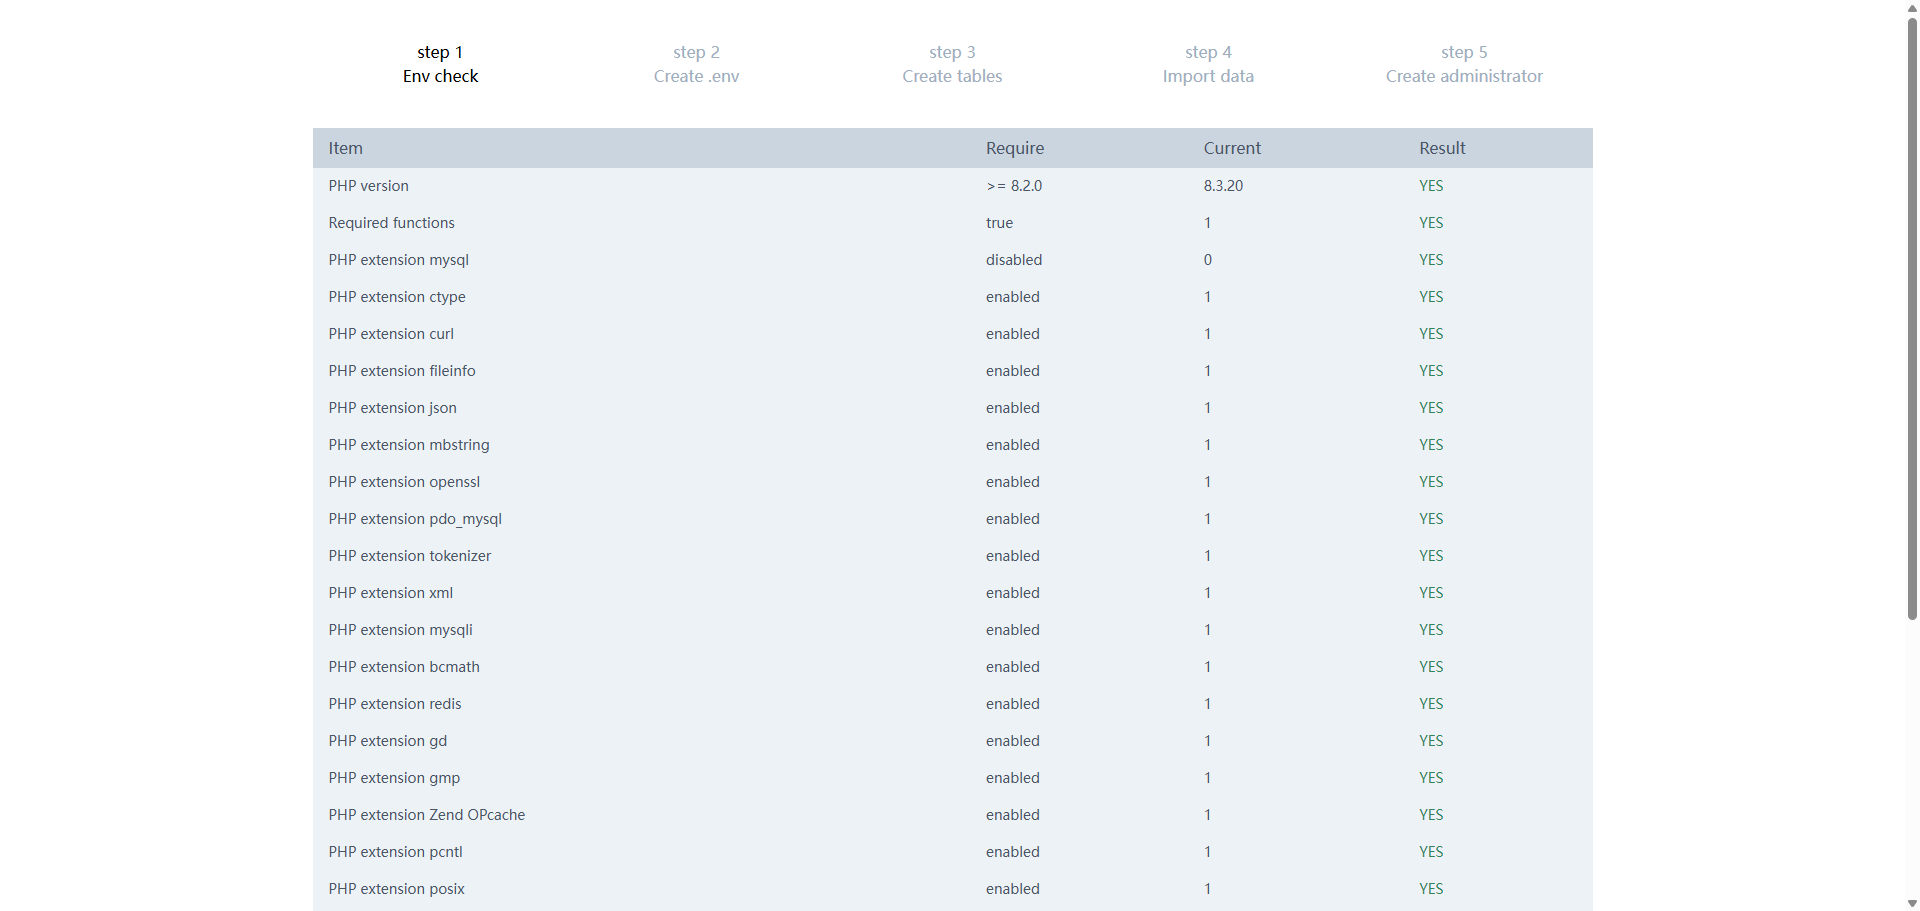The height and width of the screenshot is (911, 1920).
Task: Select the PHP extension pdo_mysql label
Action: (415, 519)
